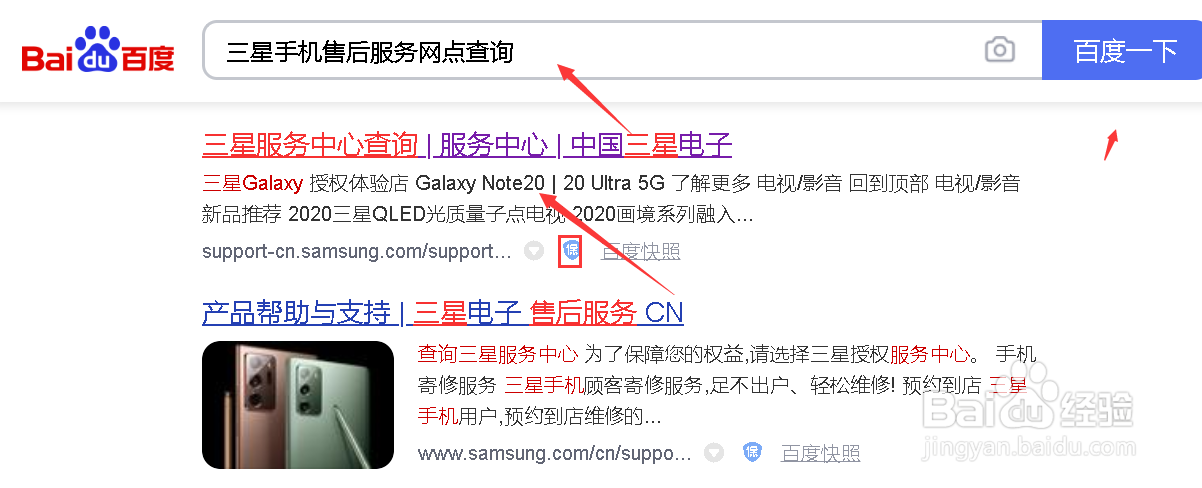Expand the arrow next to www.samsung.com/cn URL

tap(713, 453)
